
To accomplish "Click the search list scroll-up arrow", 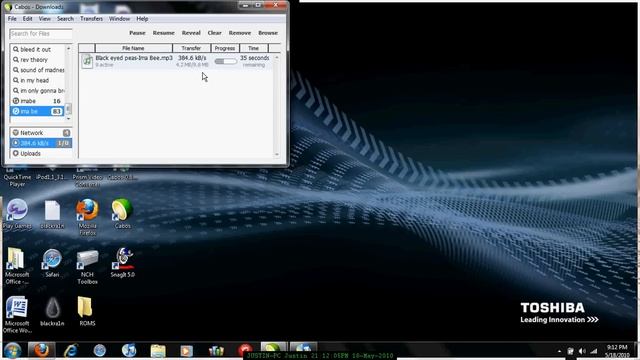I will tap(68, 49).
